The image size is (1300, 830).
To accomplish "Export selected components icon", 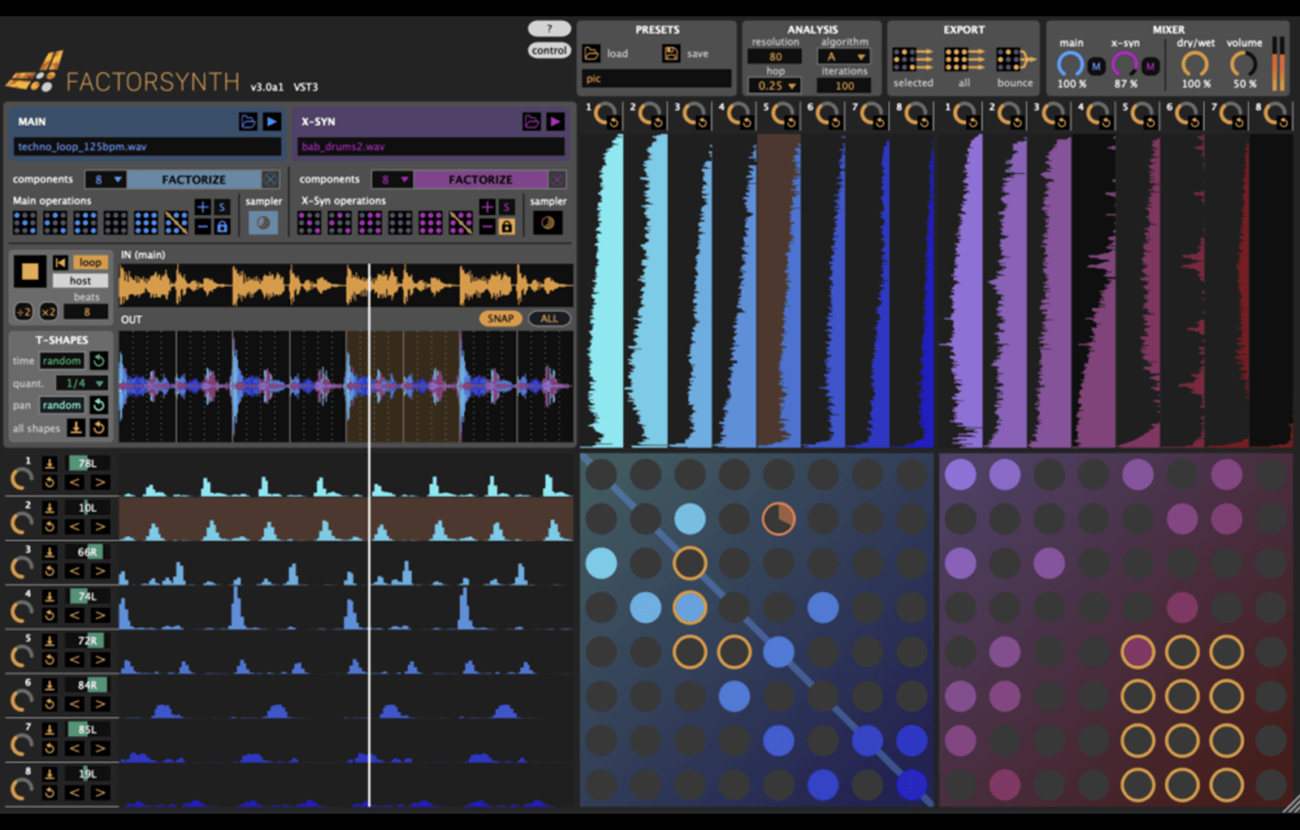I will 912,59.
